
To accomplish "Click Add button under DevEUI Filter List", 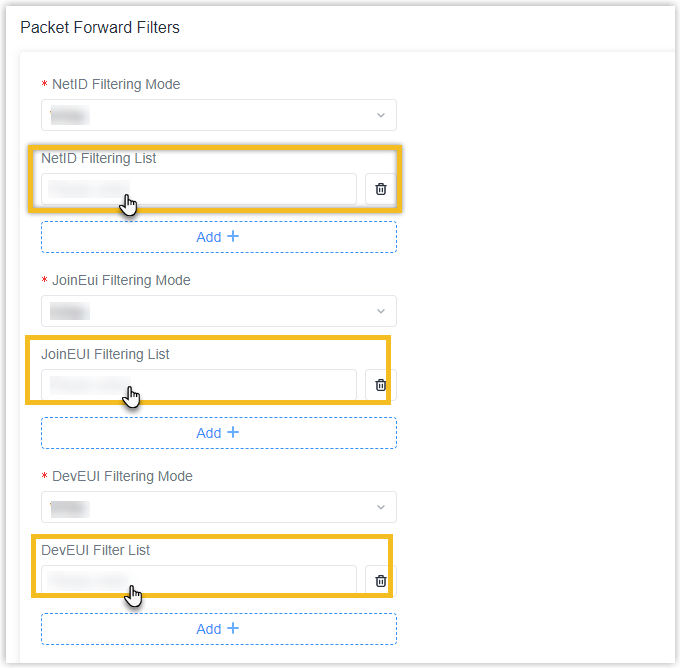I will pyautogui.click(x=218, y=629).
